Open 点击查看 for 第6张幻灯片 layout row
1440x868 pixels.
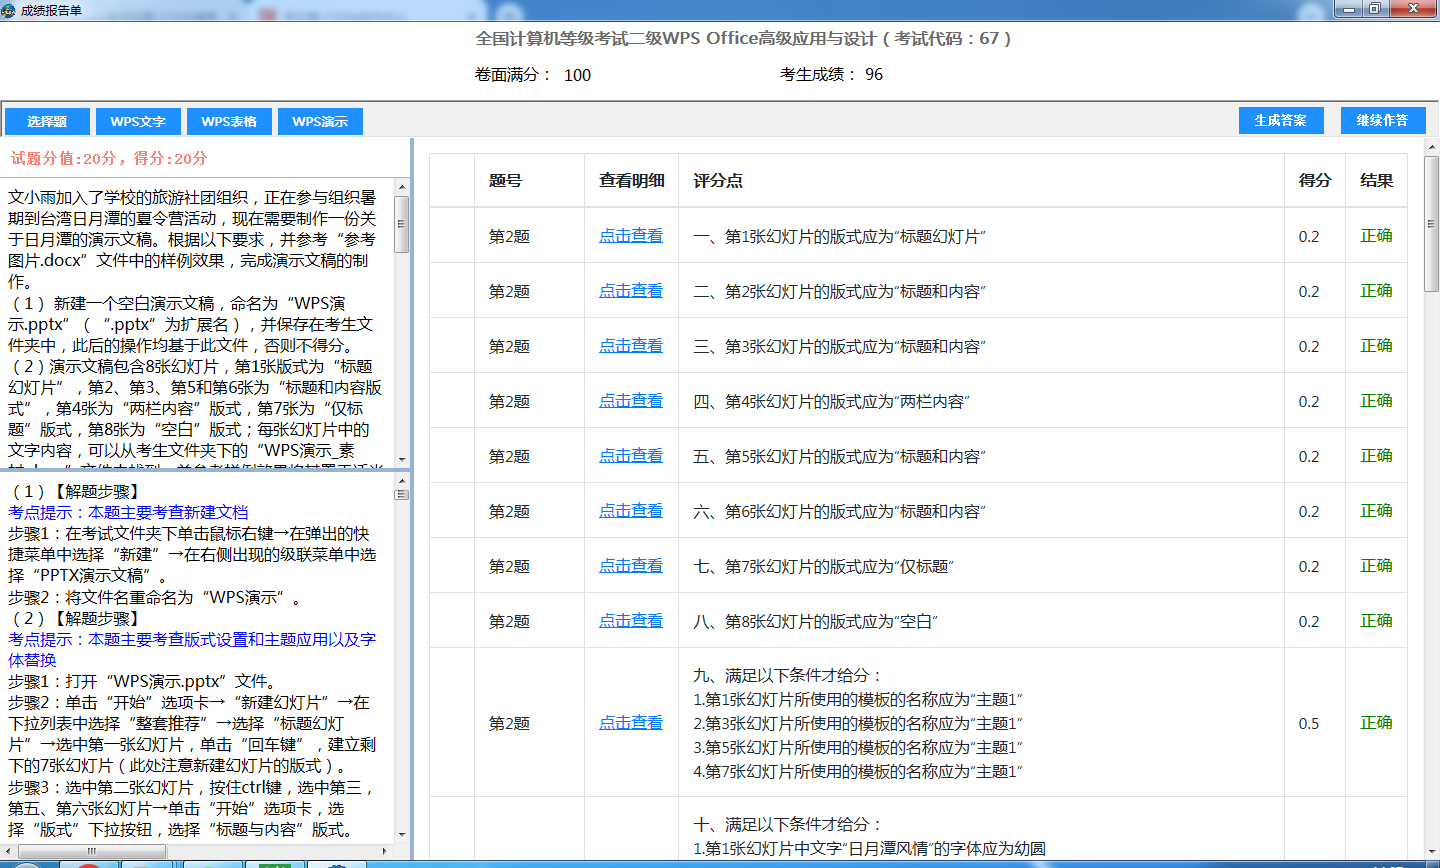pyautogui.click(x=631, y=511)
